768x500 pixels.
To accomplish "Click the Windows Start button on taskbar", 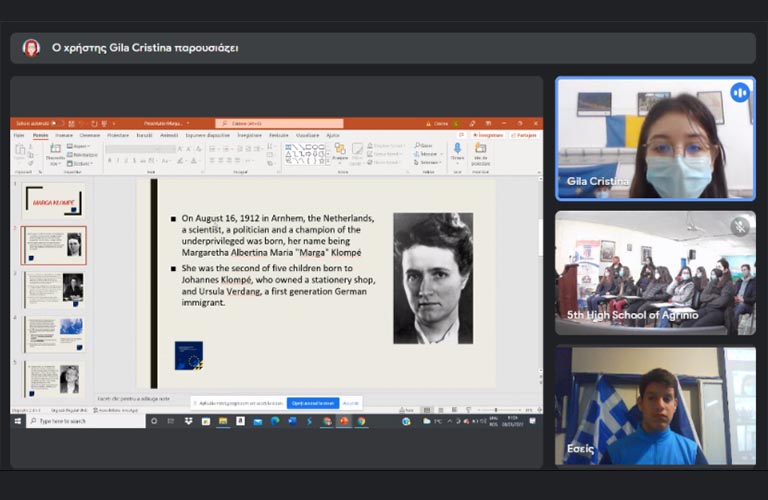I will 17,421.
